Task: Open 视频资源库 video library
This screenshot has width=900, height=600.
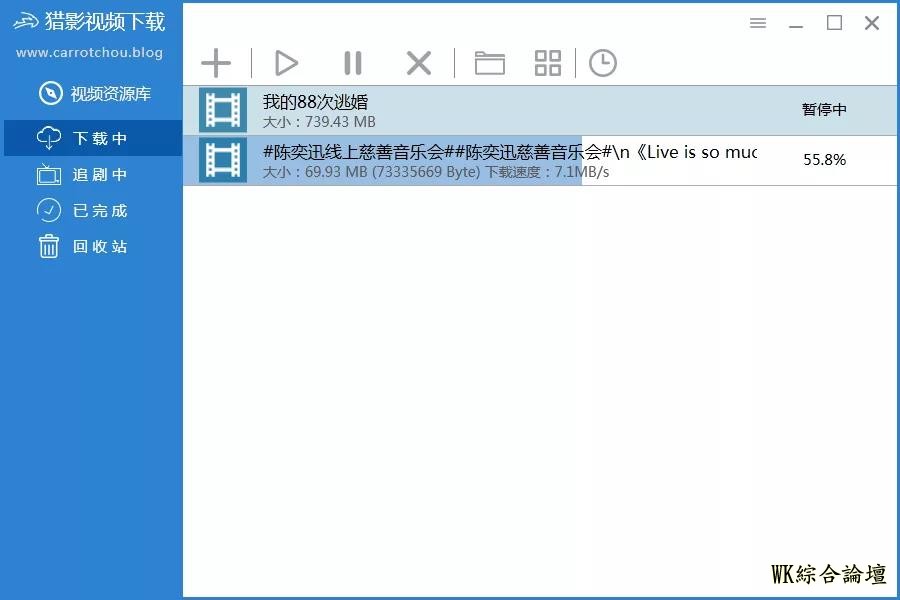Action: click(x=94, y=94)
